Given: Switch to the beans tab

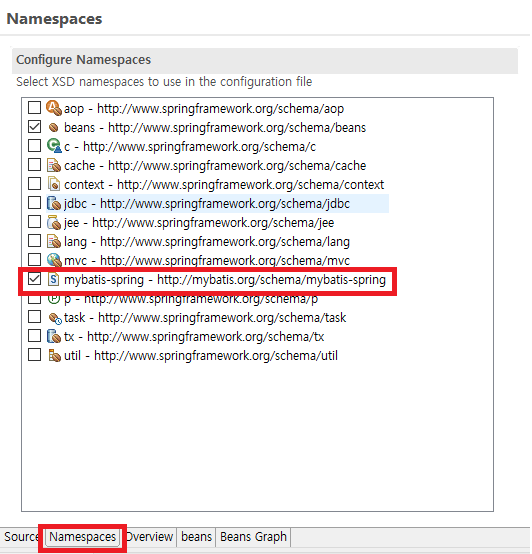Looking at the screenshot, I should (x=196, y=537).
